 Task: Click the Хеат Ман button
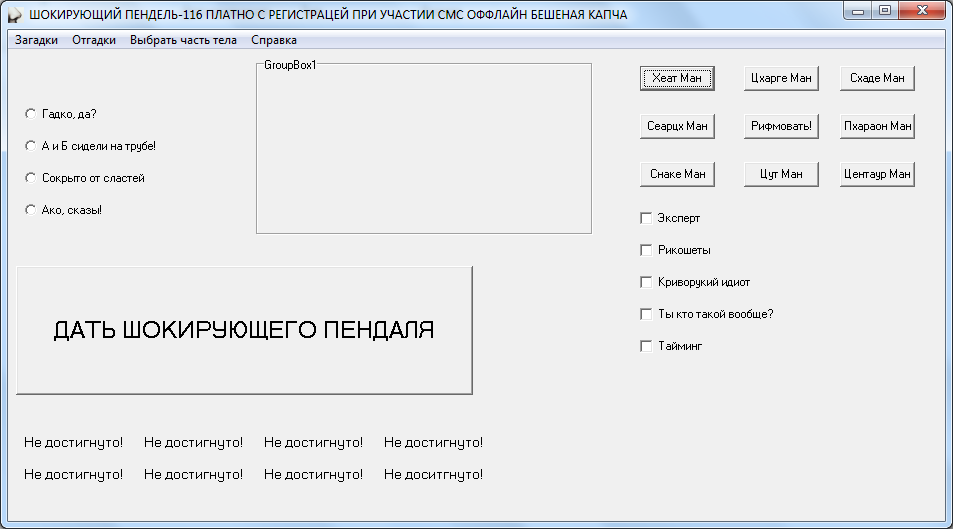677,78
